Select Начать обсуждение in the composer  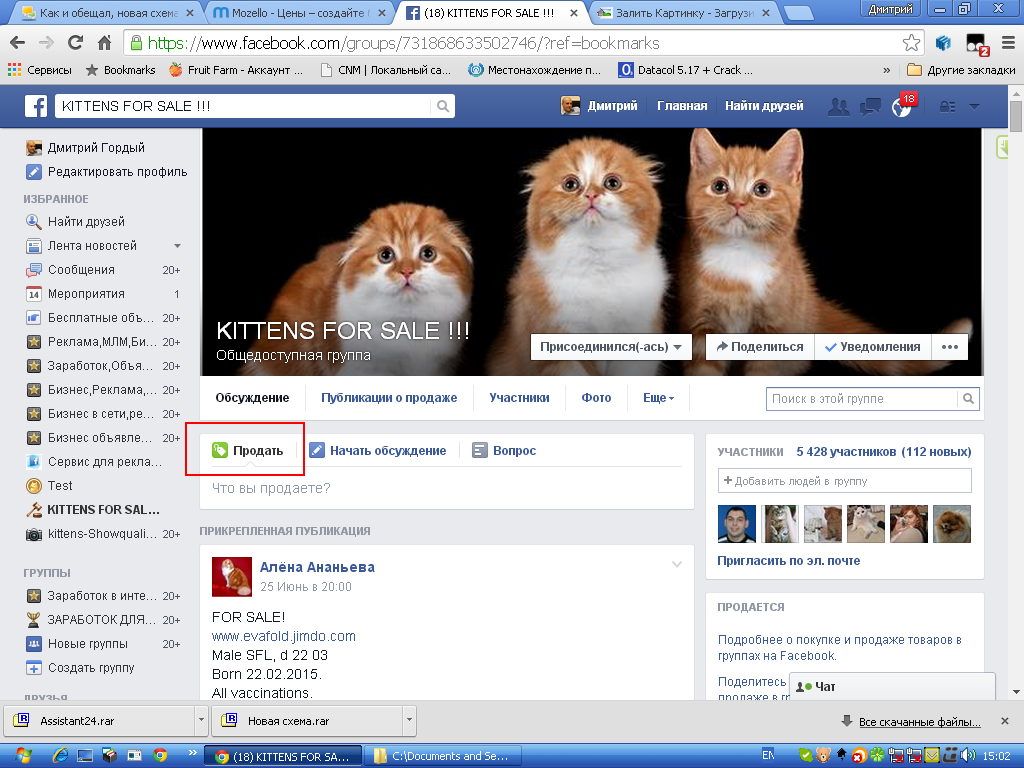pos(378,451)
